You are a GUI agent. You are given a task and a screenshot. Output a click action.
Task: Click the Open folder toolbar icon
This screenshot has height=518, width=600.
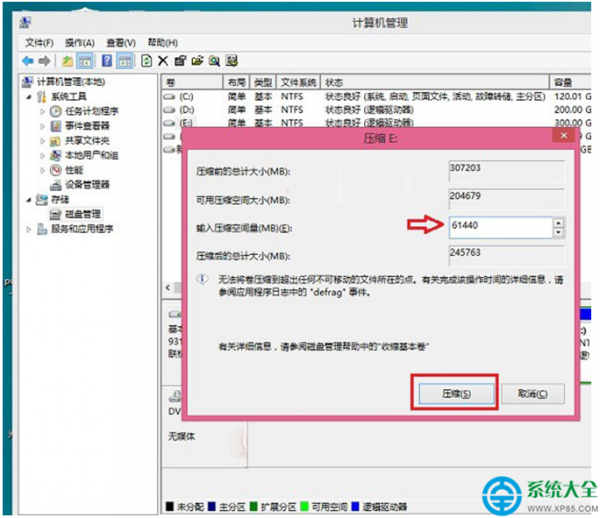tap(197, 61)
